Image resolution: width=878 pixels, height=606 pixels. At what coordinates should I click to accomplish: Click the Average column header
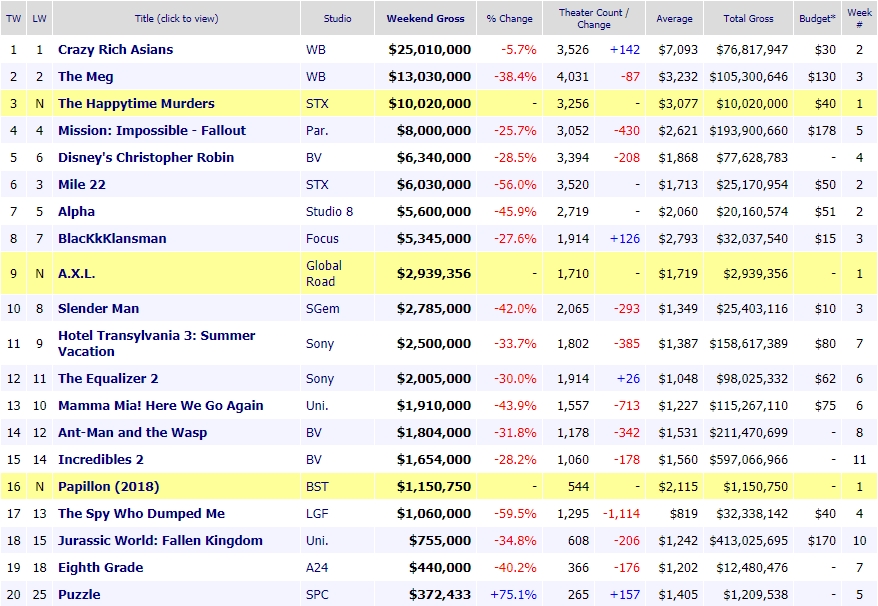(x=674, y=18)
